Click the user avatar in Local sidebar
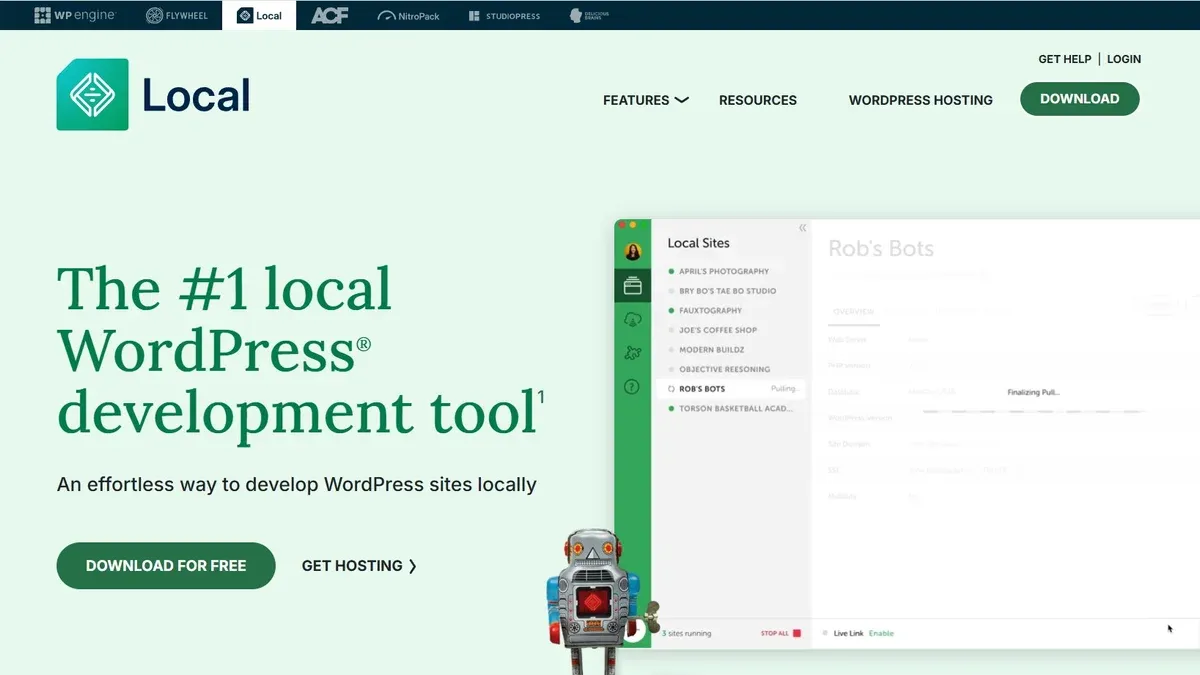This screenshot has width=1200, height=675. point(632,252)
